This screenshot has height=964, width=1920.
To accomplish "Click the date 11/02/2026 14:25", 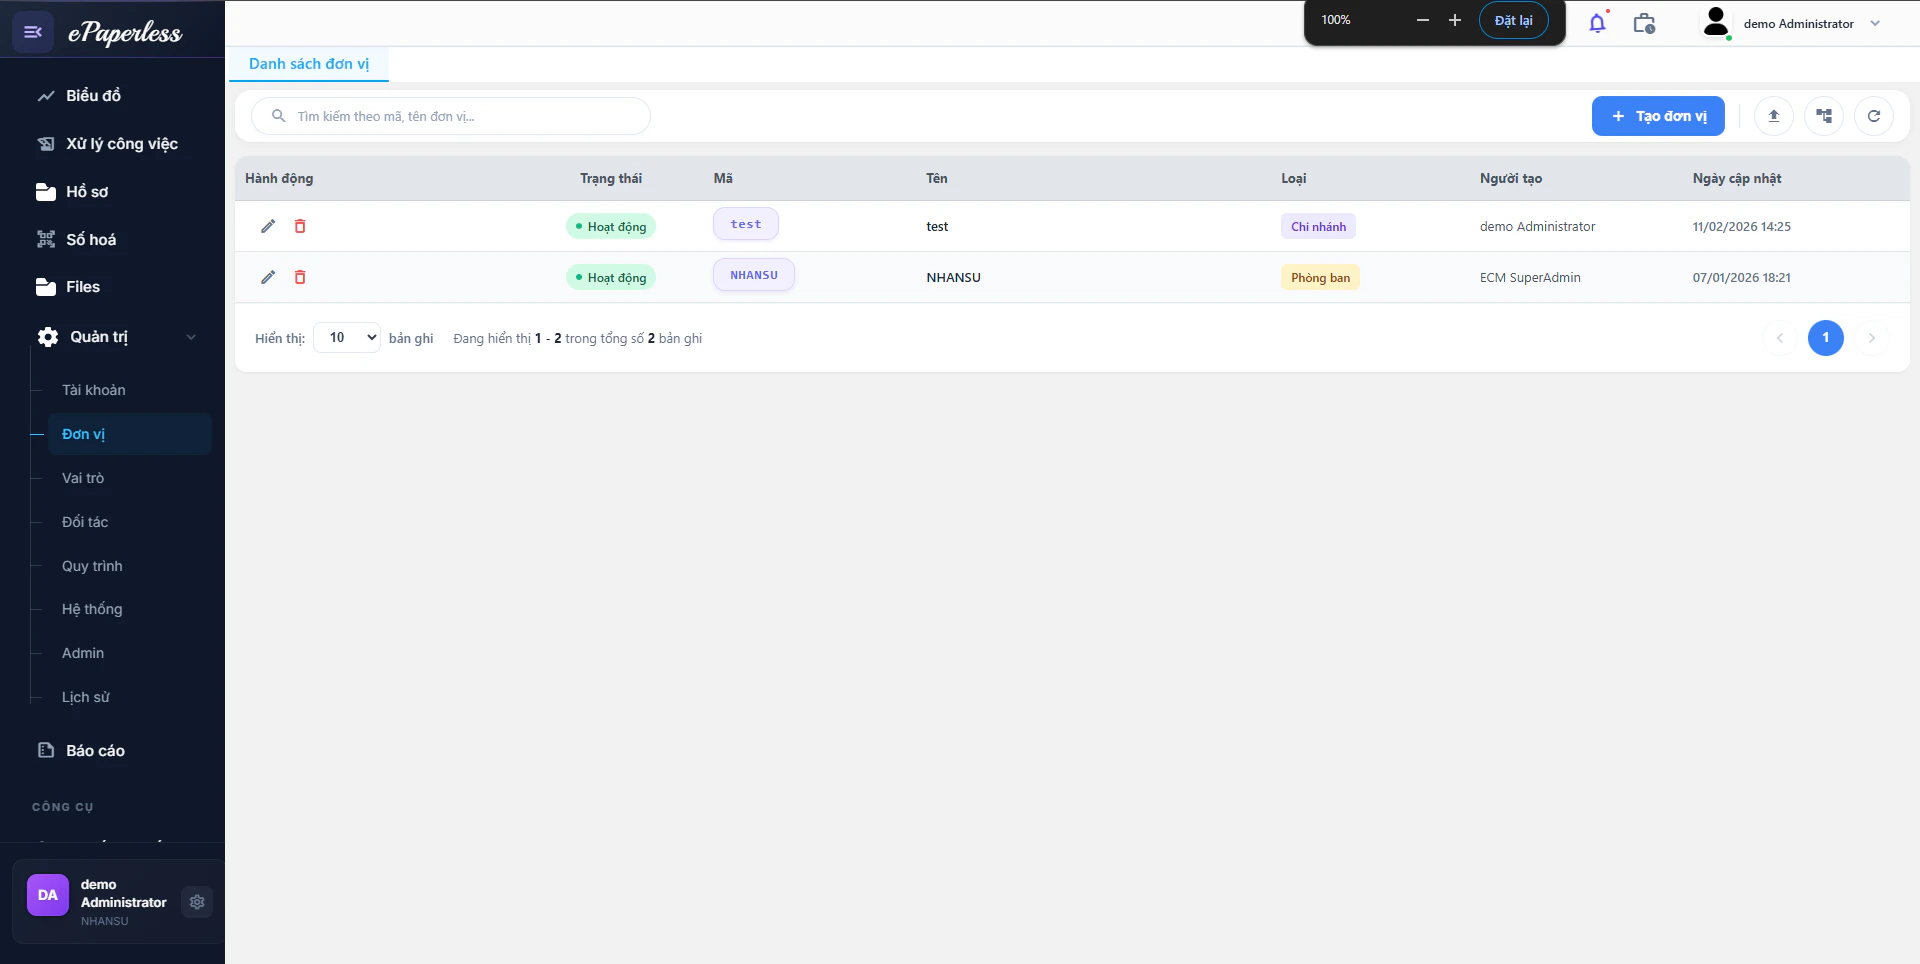I will coord(1741,227).
